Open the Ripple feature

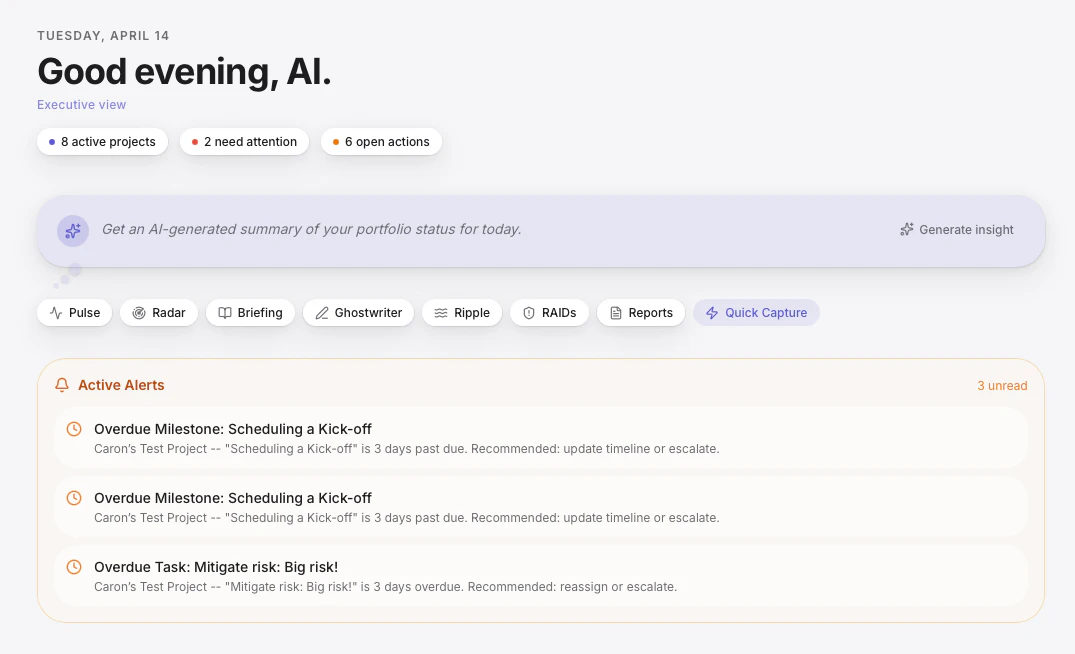point(461,312)
